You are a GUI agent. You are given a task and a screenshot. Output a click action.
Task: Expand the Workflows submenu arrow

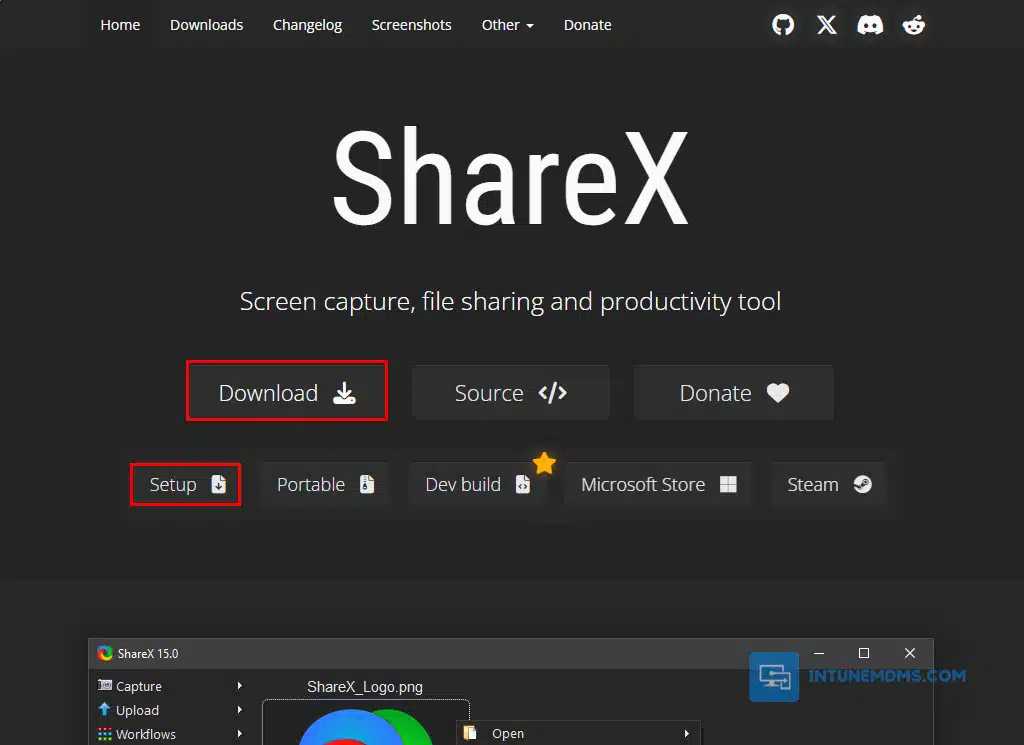(x=240, y=734)
